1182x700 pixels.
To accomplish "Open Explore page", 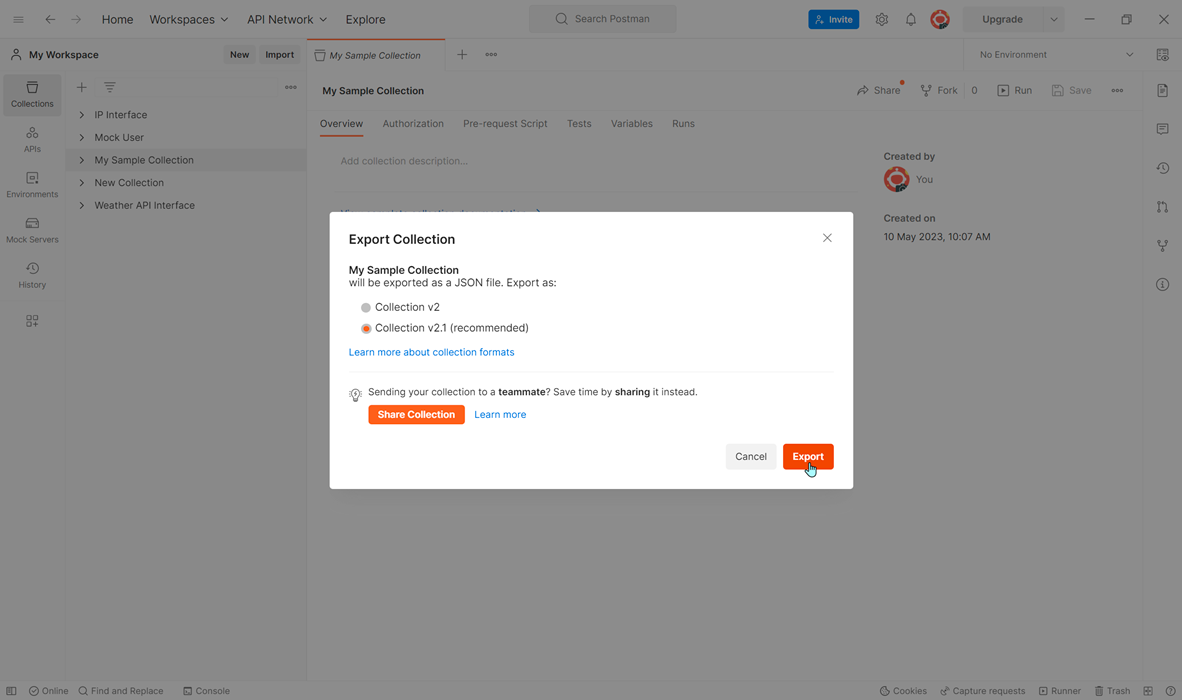I will tap(366, 20).
